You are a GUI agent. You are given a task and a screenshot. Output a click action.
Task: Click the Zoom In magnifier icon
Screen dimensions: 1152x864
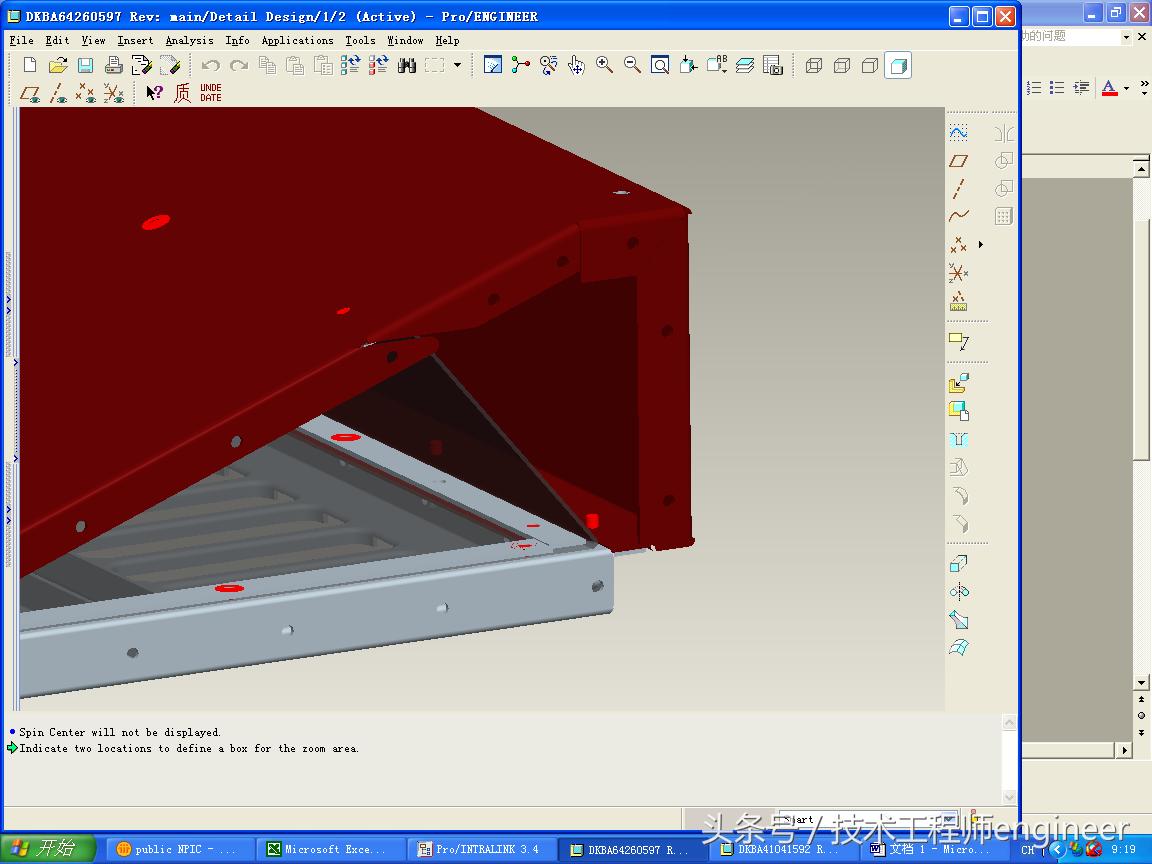point(604,65)
